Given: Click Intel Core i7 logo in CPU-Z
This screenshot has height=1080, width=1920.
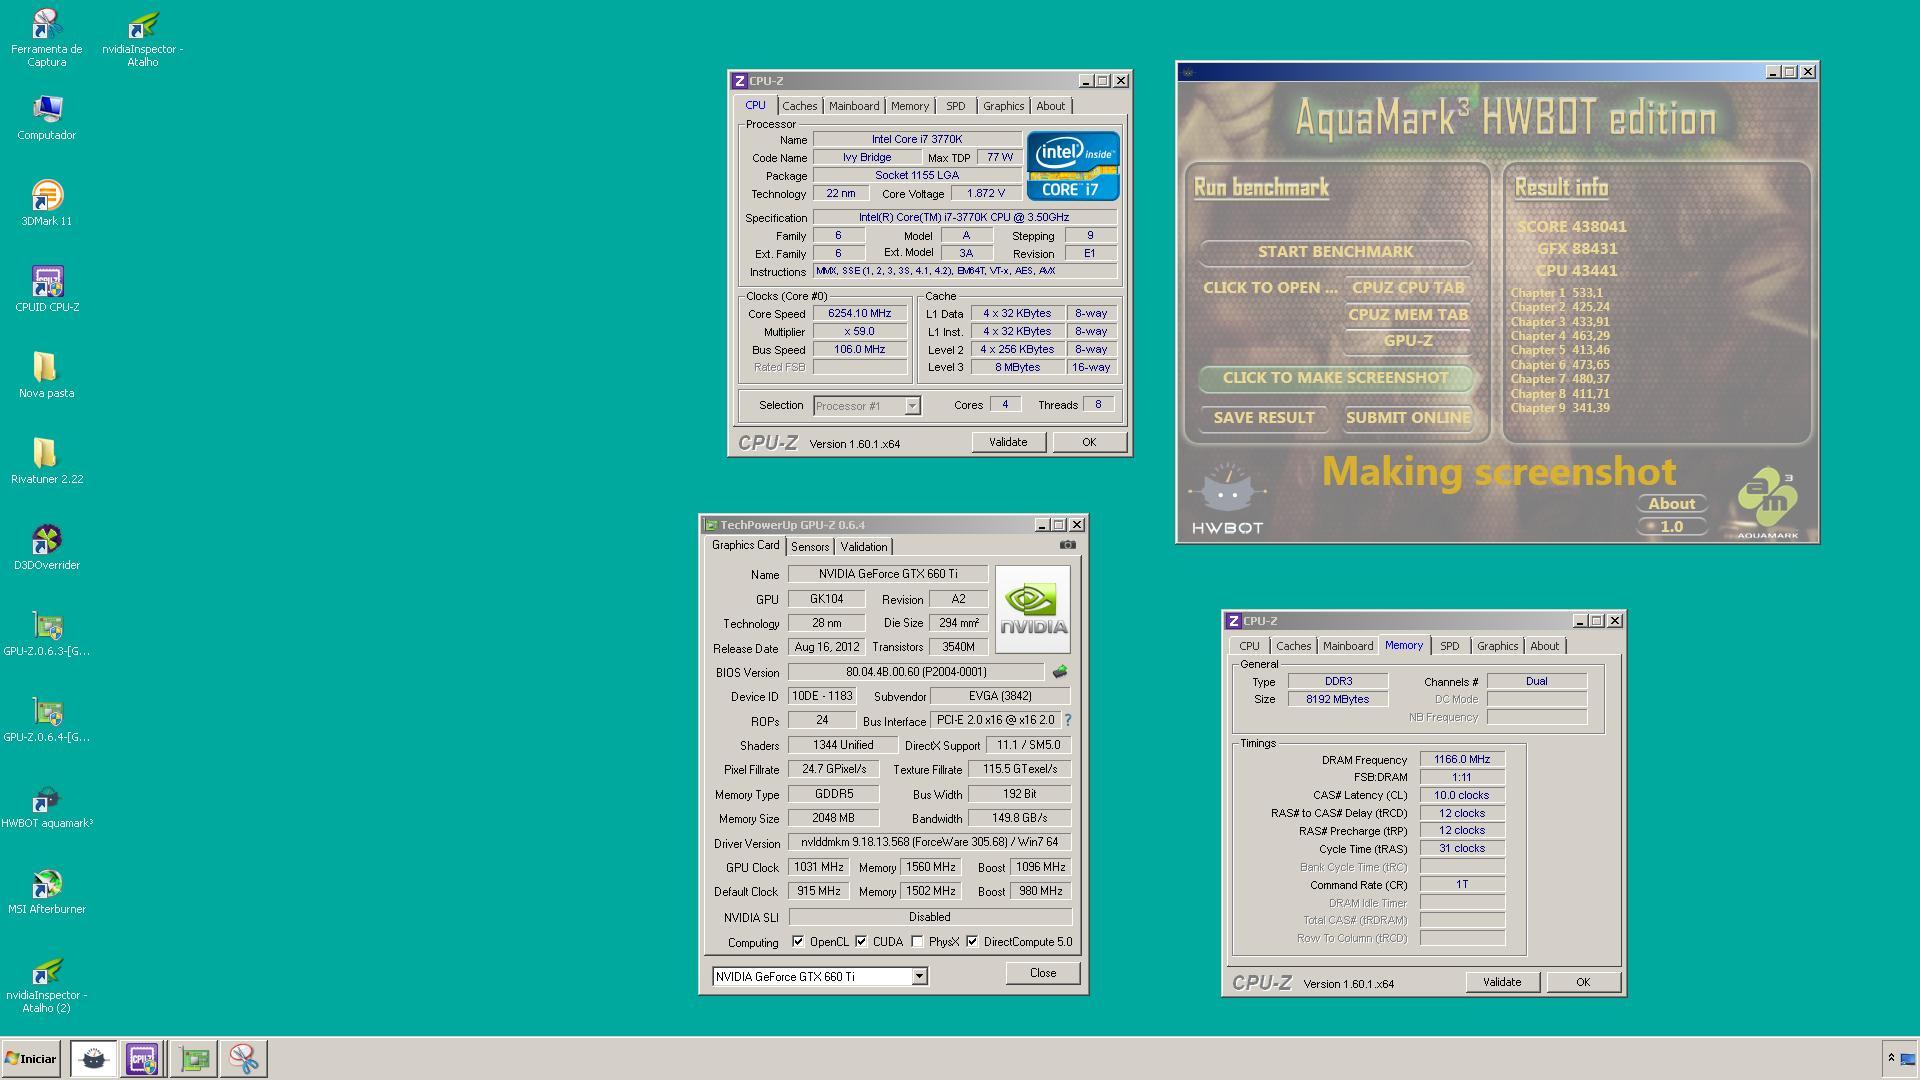Looking at the screenshot, I should pos(1072,166).
